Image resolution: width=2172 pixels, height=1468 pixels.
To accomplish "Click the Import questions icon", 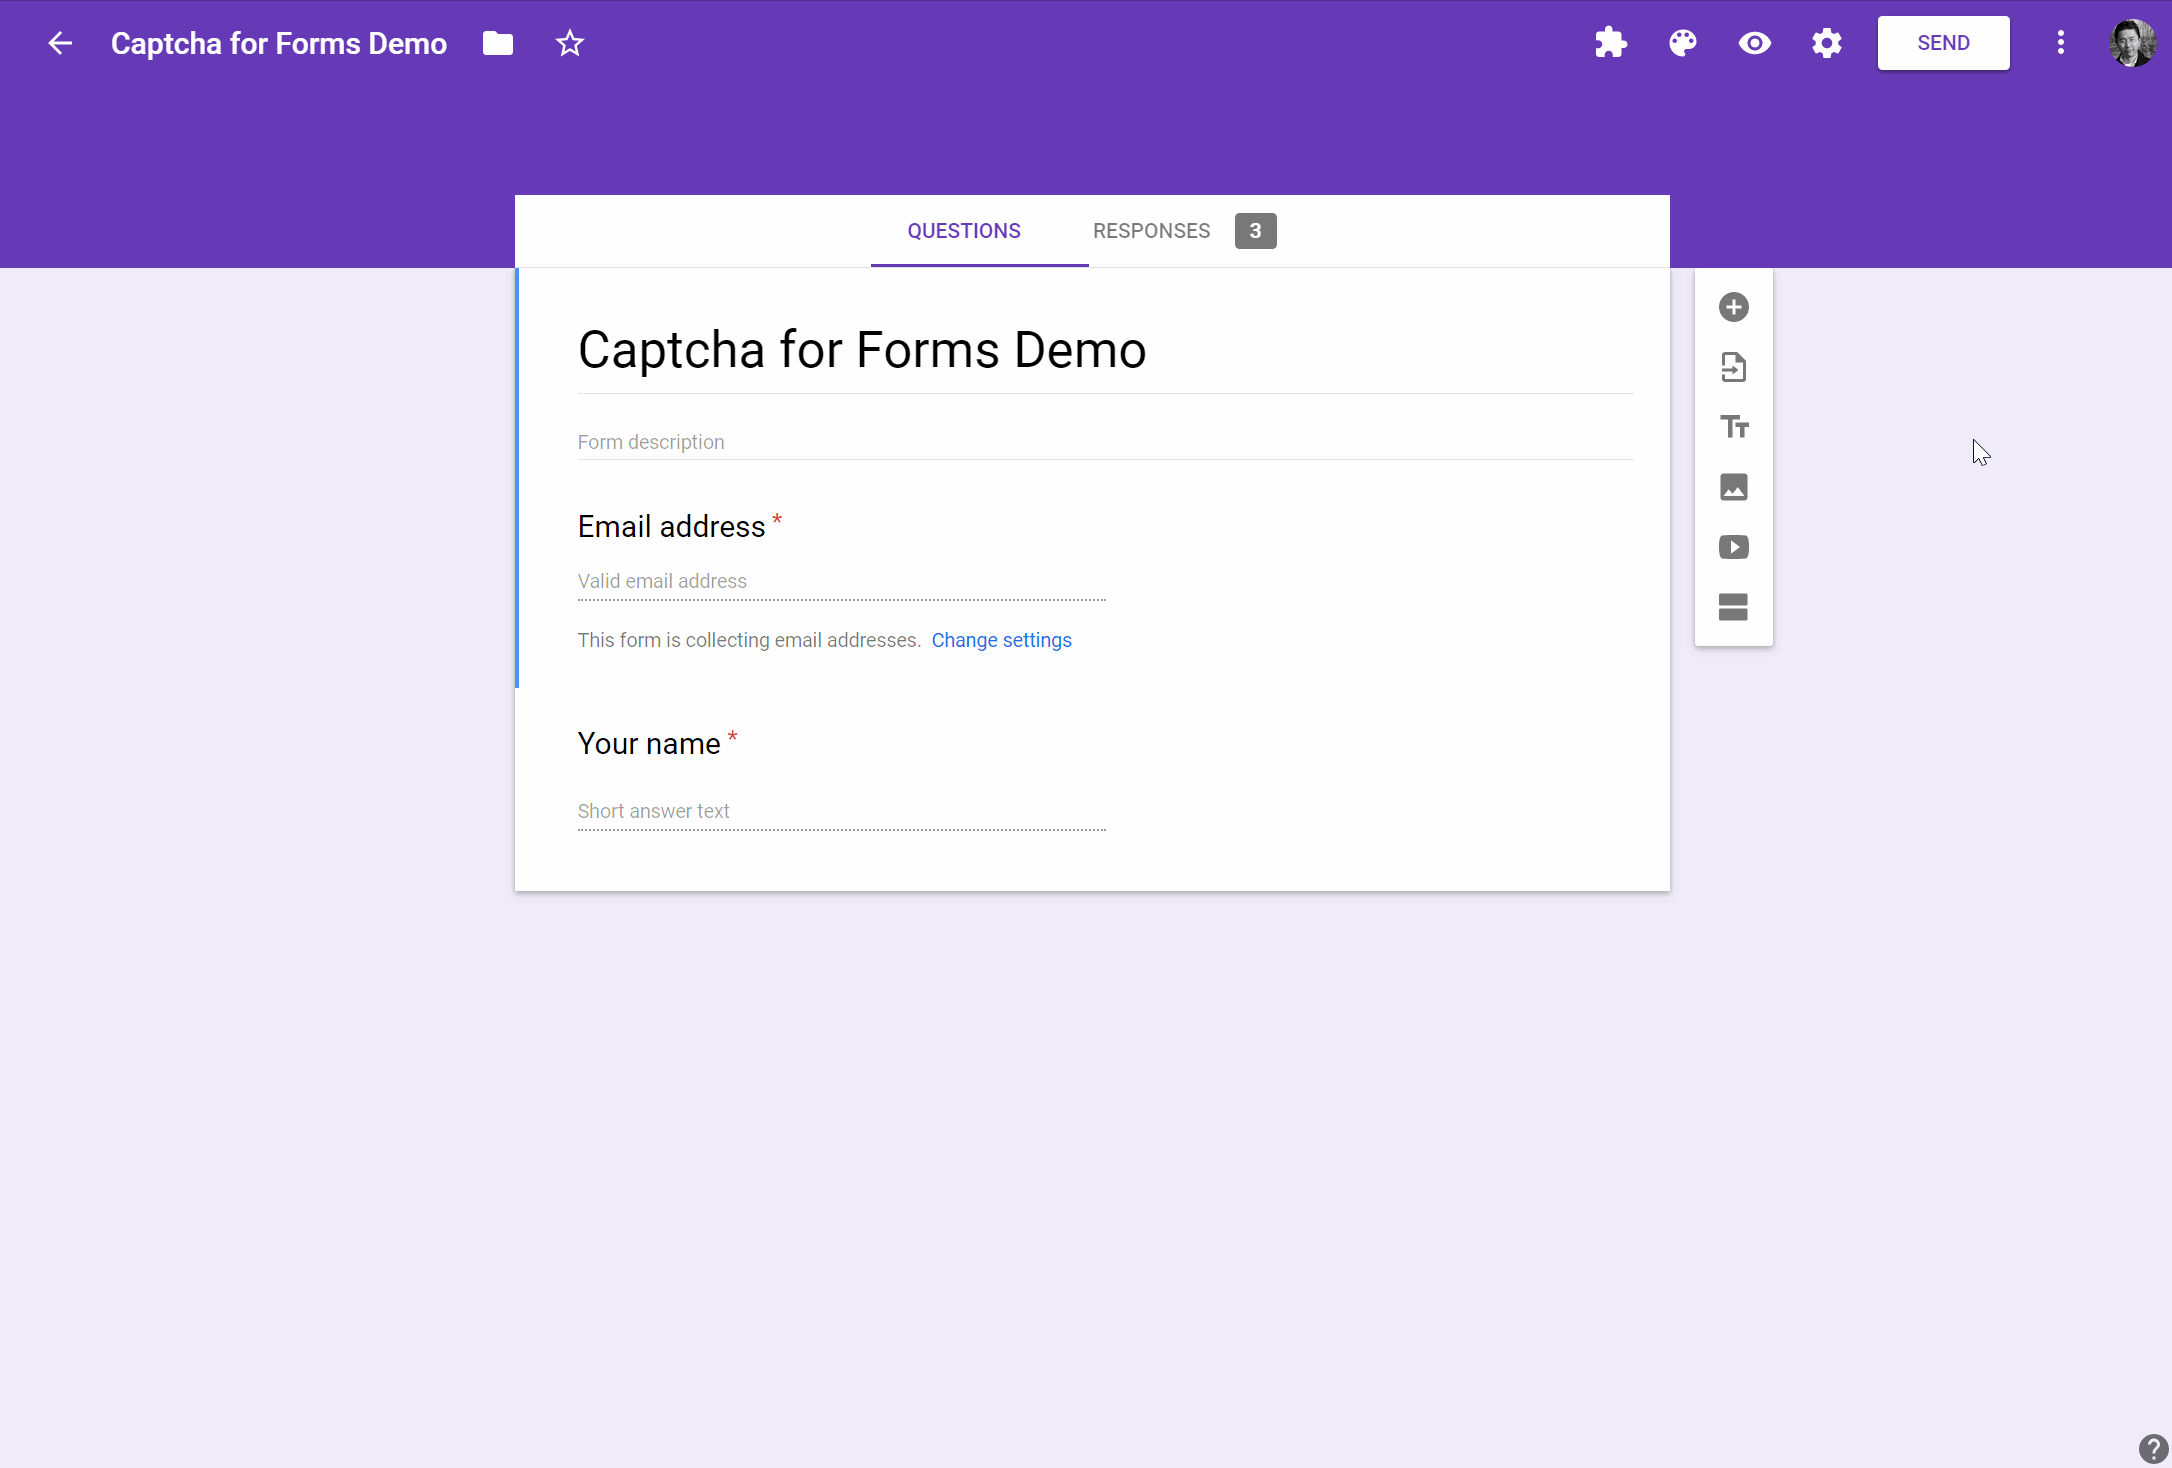I will 1733,367.
